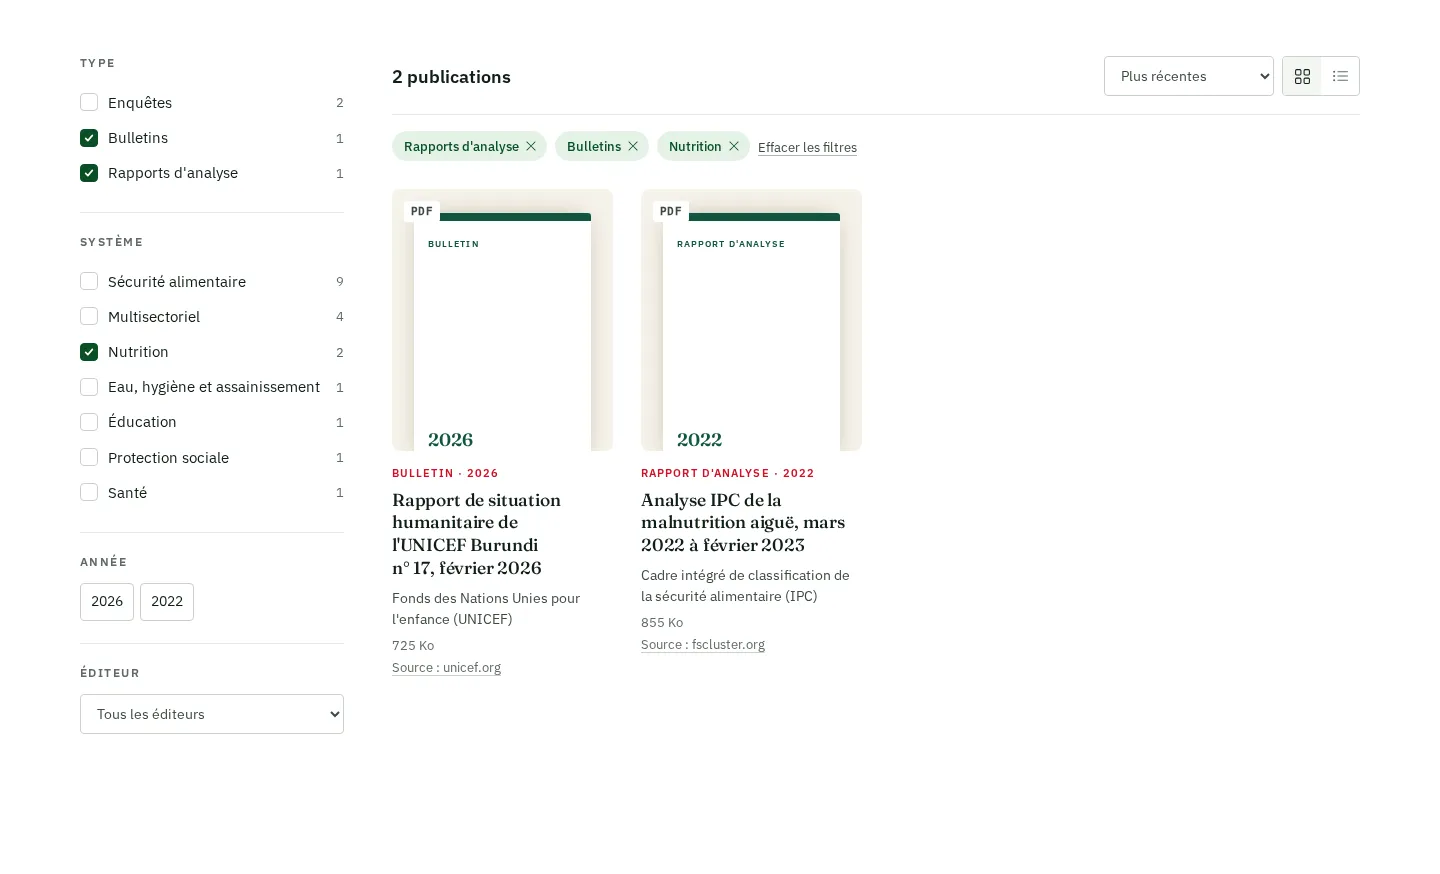Viewport: 1440px width, 874px height.
Task: Check the Éducation checkbox
Action: (89, 422)
